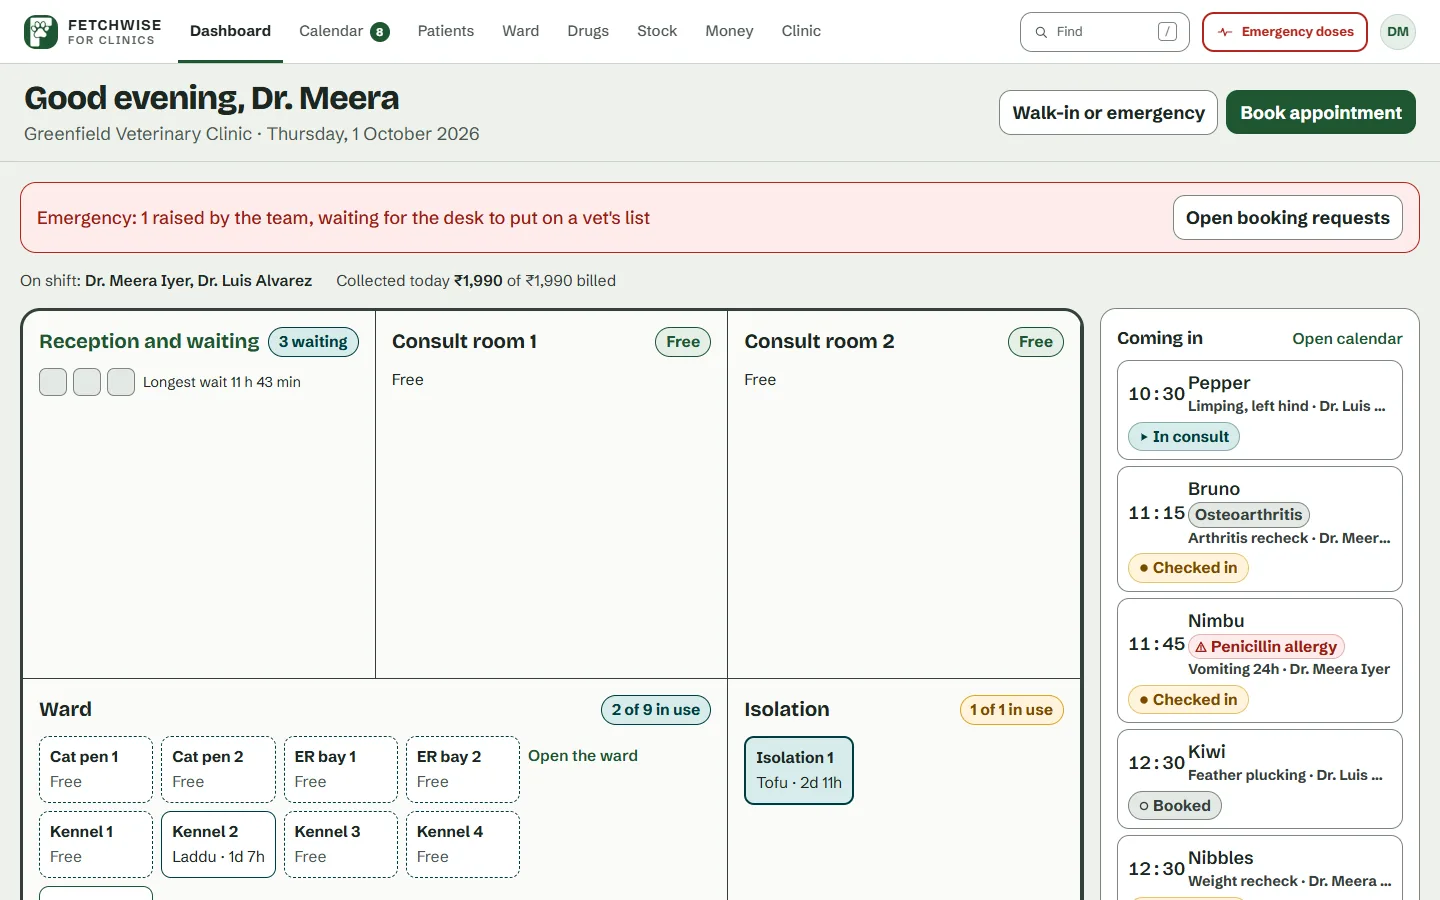Click the search magnifier icon in Find
1440x900 pixels.
[1041, 32]
